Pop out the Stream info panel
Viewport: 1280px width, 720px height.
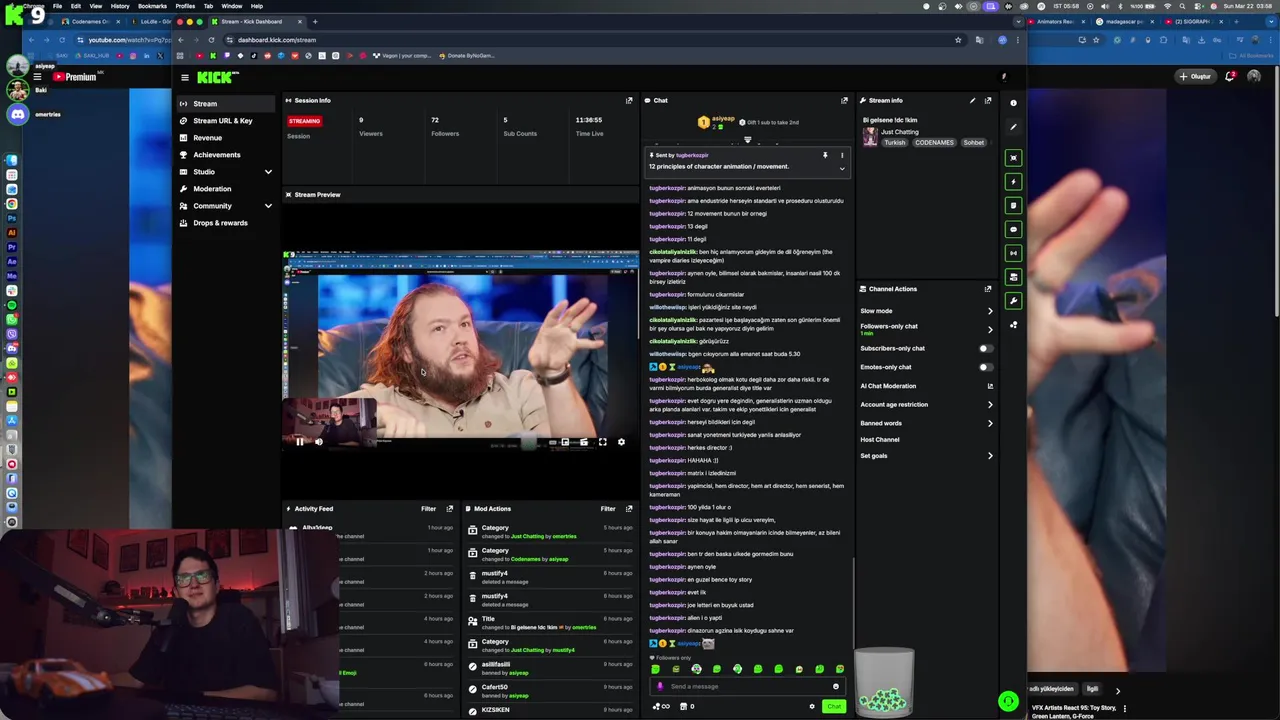988,100
